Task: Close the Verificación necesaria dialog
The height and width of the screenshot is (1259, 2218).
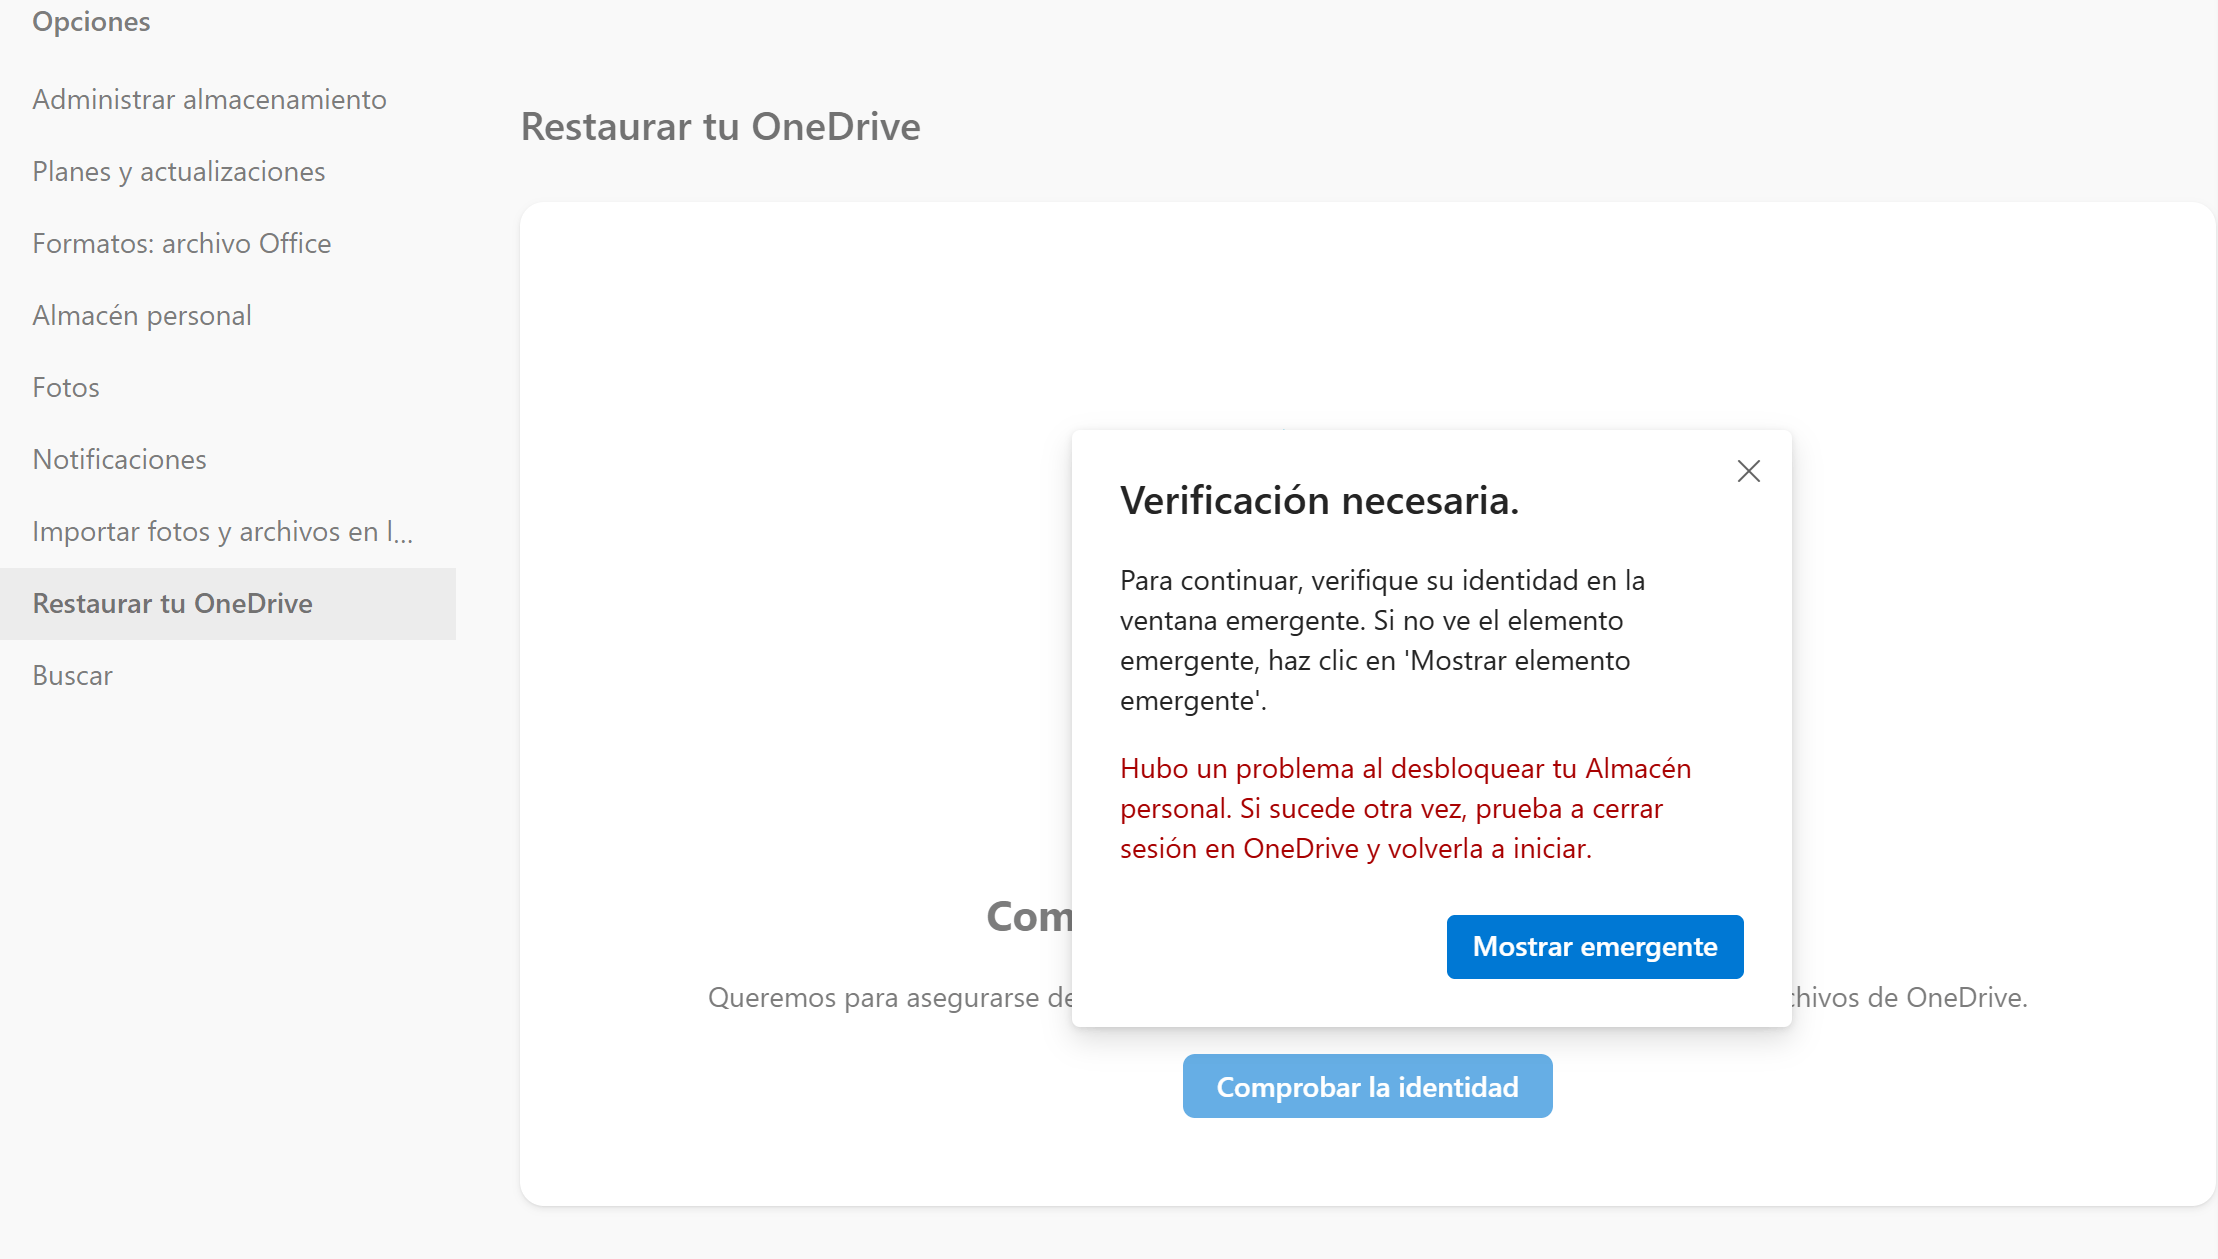Action: 1748,471
